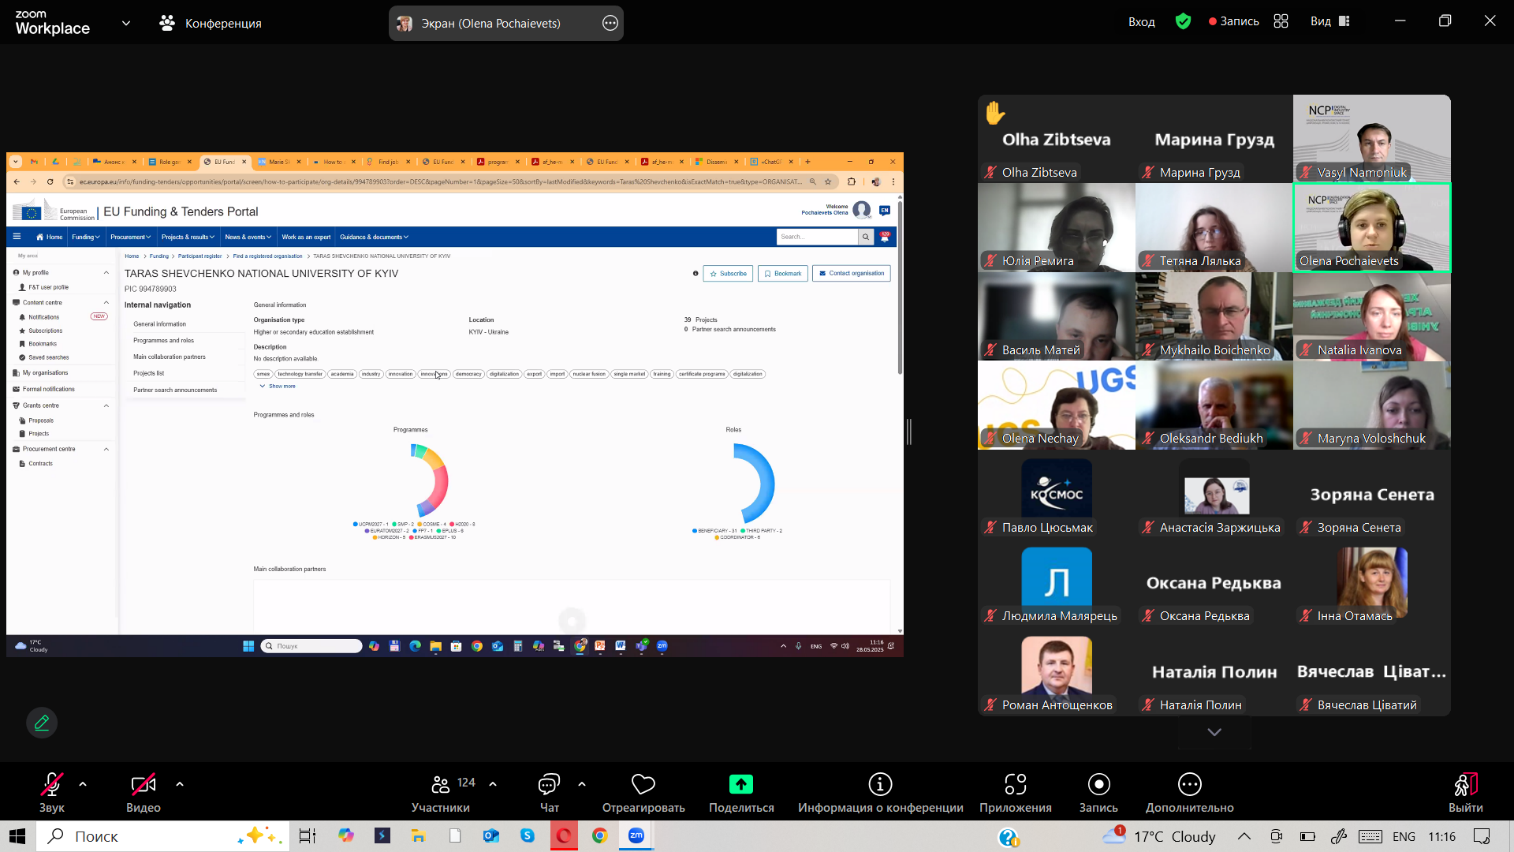Screen dimensions: 1514x852
Task: Click the green shield security icon
Action: [1183, 21]
